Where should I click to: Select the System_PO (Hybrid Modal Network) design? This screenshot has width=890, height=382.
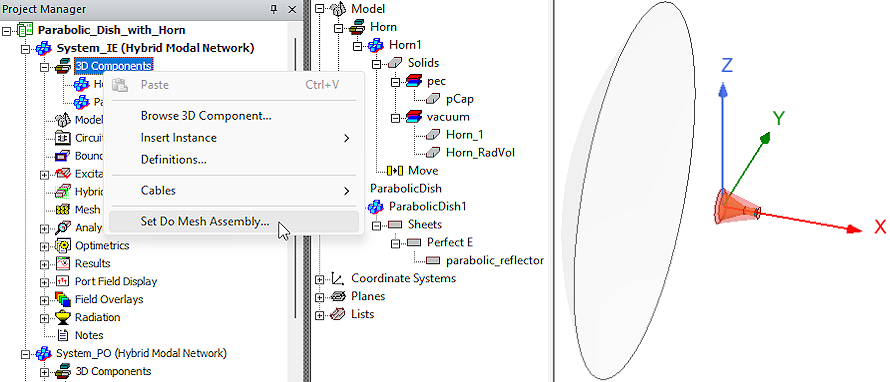[141, 354]
